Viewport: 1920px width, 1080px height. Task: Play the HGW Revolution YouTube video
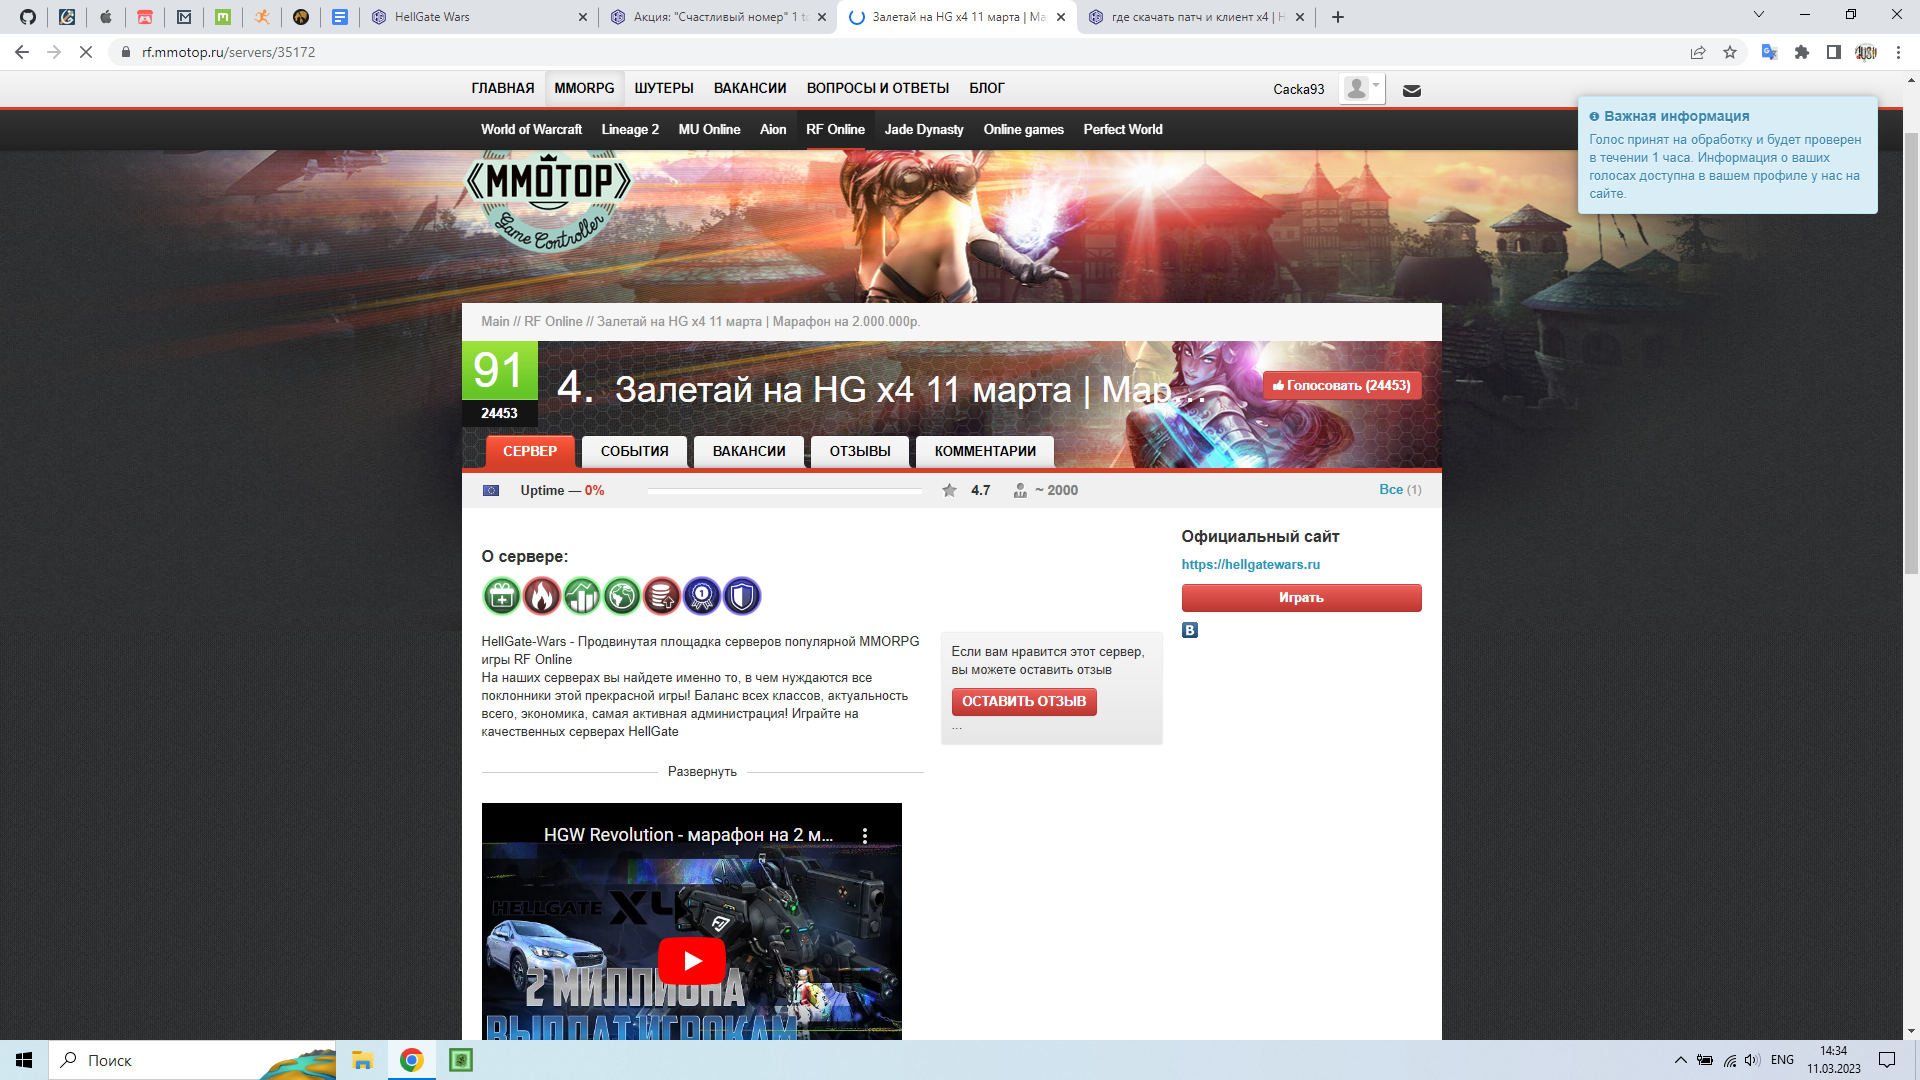coord(692,961)
